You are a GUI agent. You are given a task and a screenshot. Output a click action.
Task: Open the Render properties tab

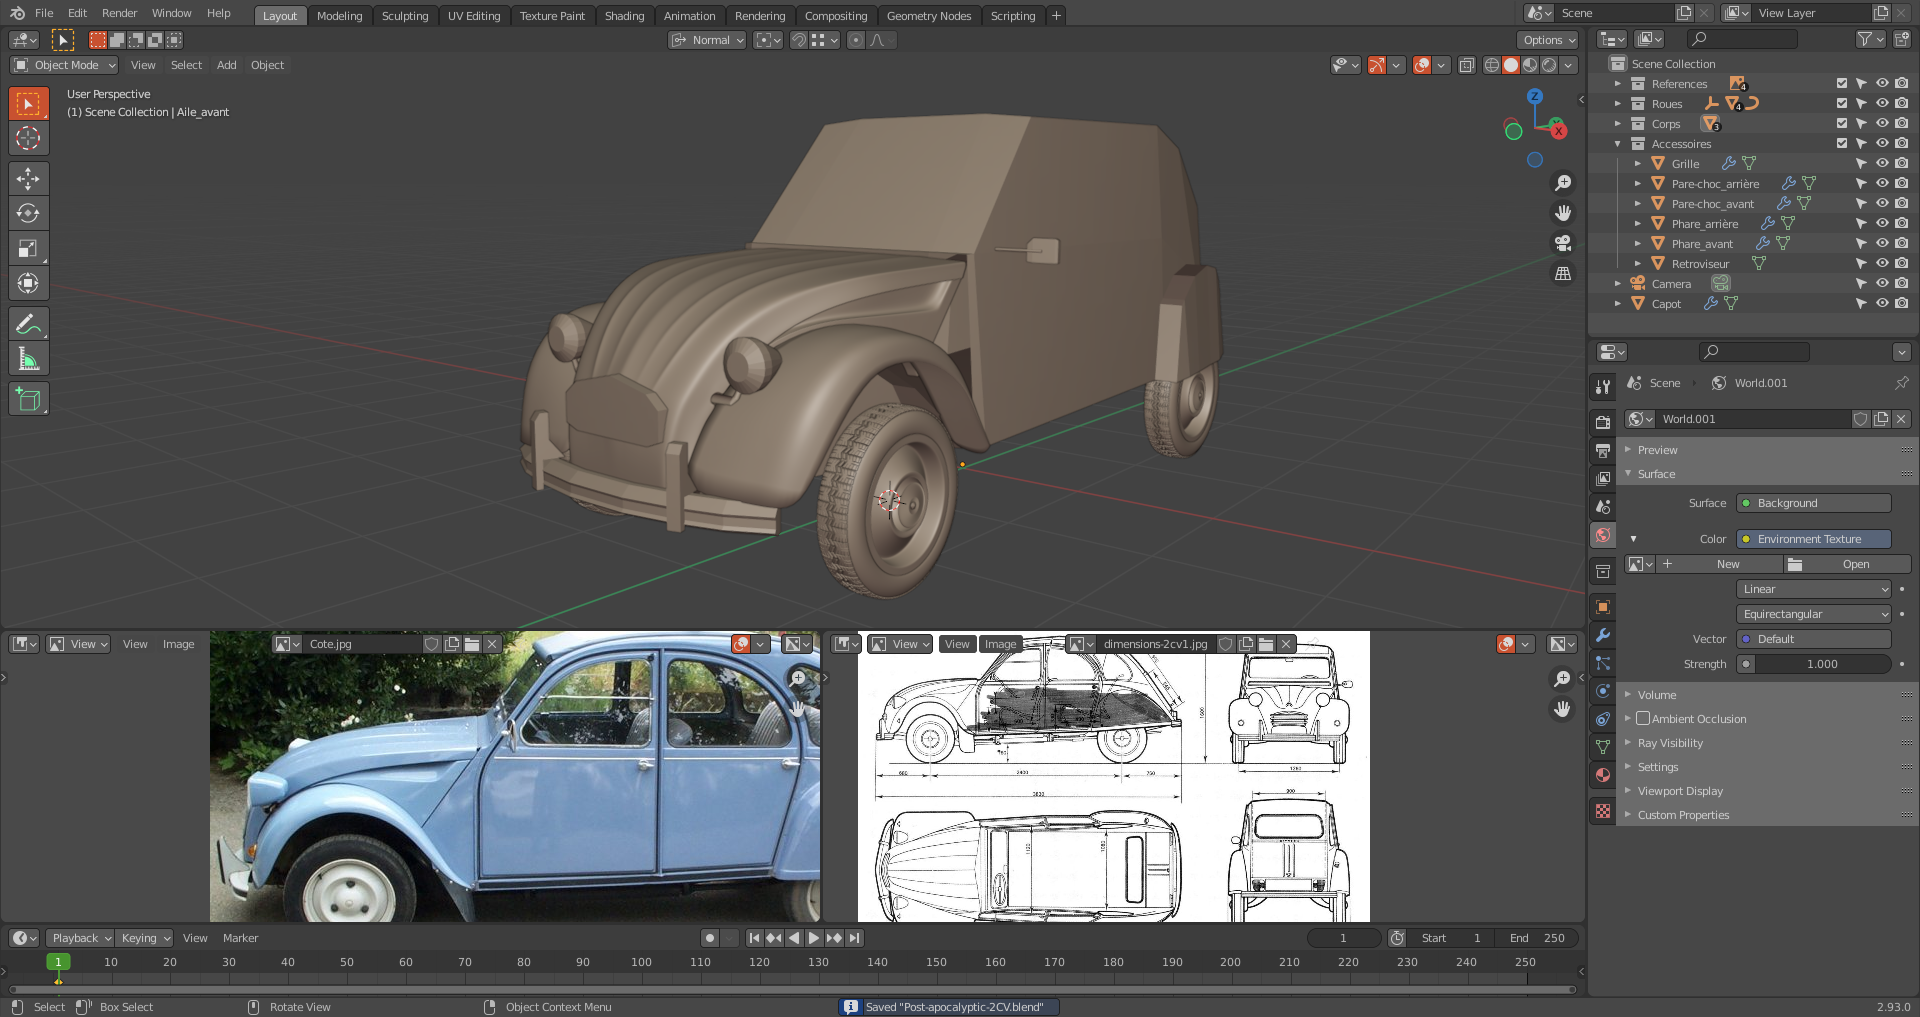(1603, 423)
